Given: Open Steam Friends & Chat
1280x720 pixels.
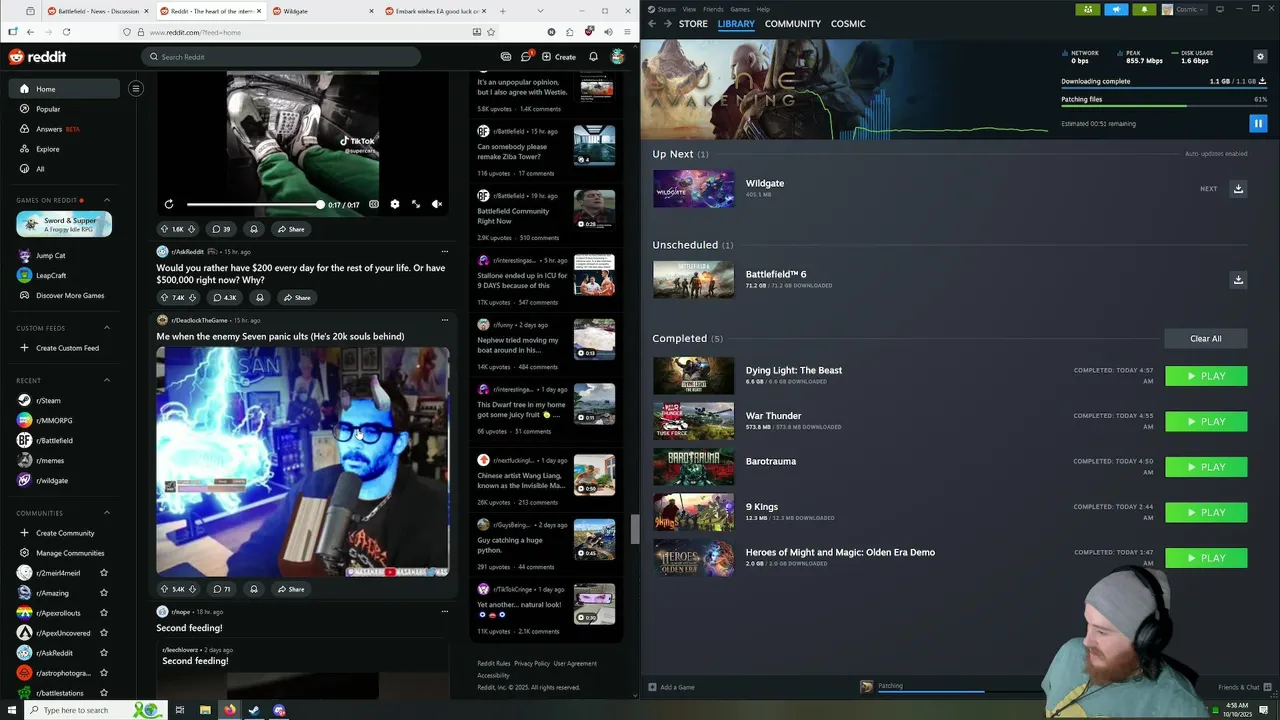Looking at the screenshot, I should point(1244,687).
